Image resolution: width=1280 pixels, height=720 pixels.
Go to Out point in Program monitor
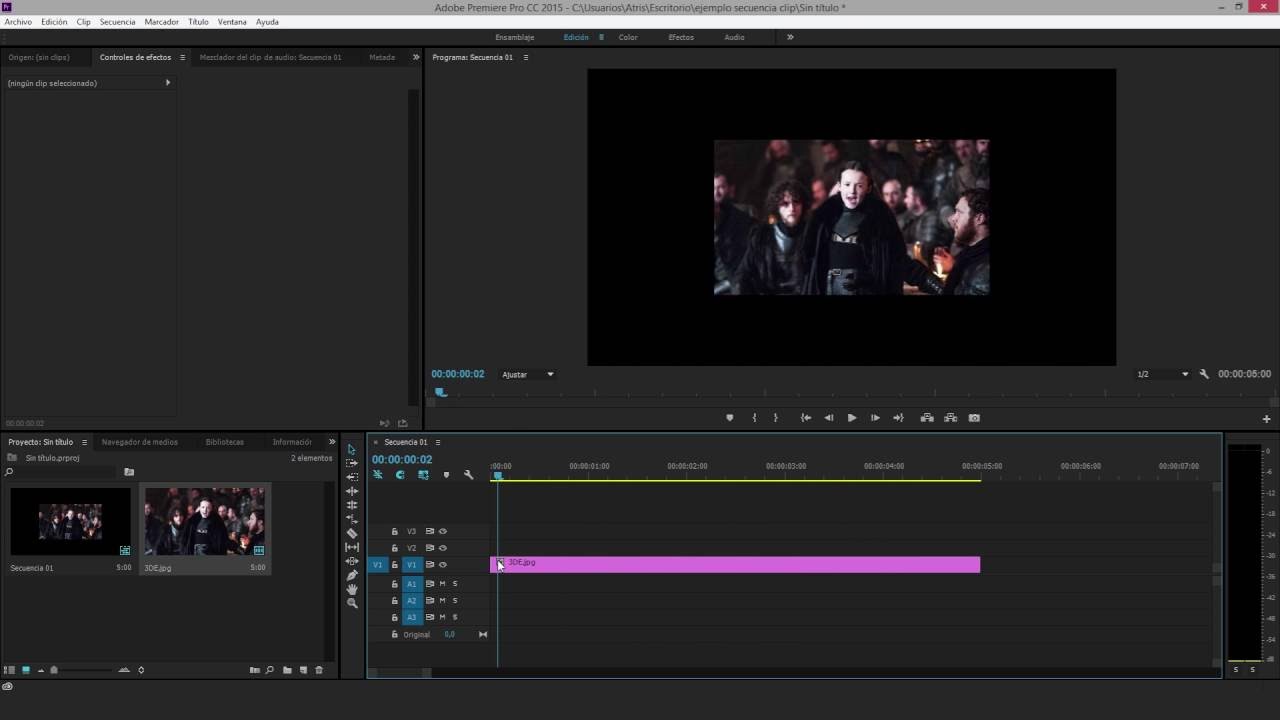[x=898, y=418]
